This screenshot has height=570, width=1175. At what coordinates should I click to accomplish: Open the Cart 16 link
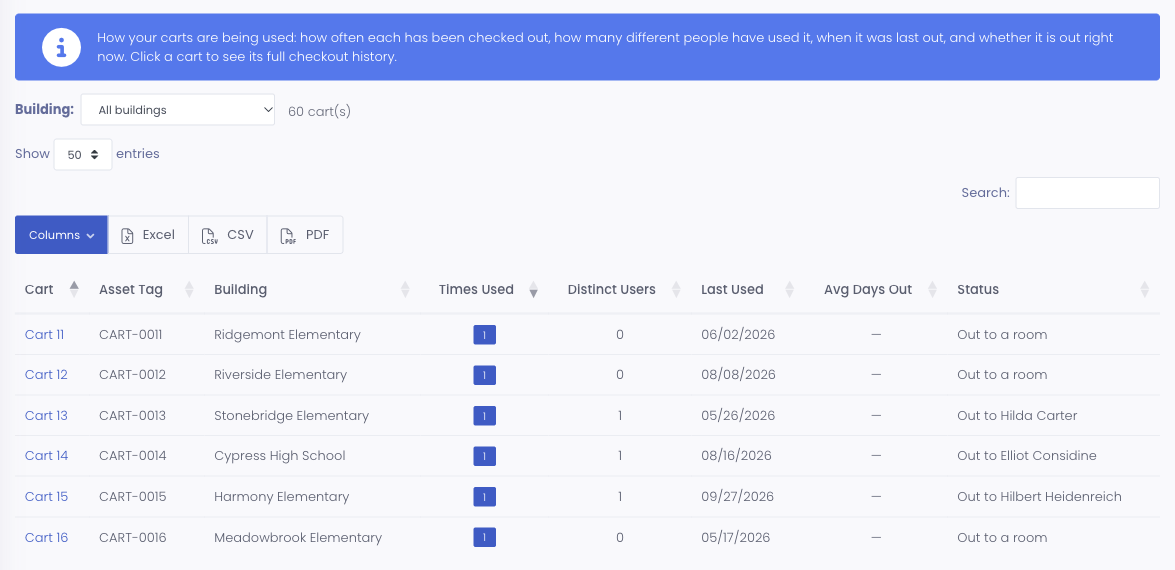(46, 538)
